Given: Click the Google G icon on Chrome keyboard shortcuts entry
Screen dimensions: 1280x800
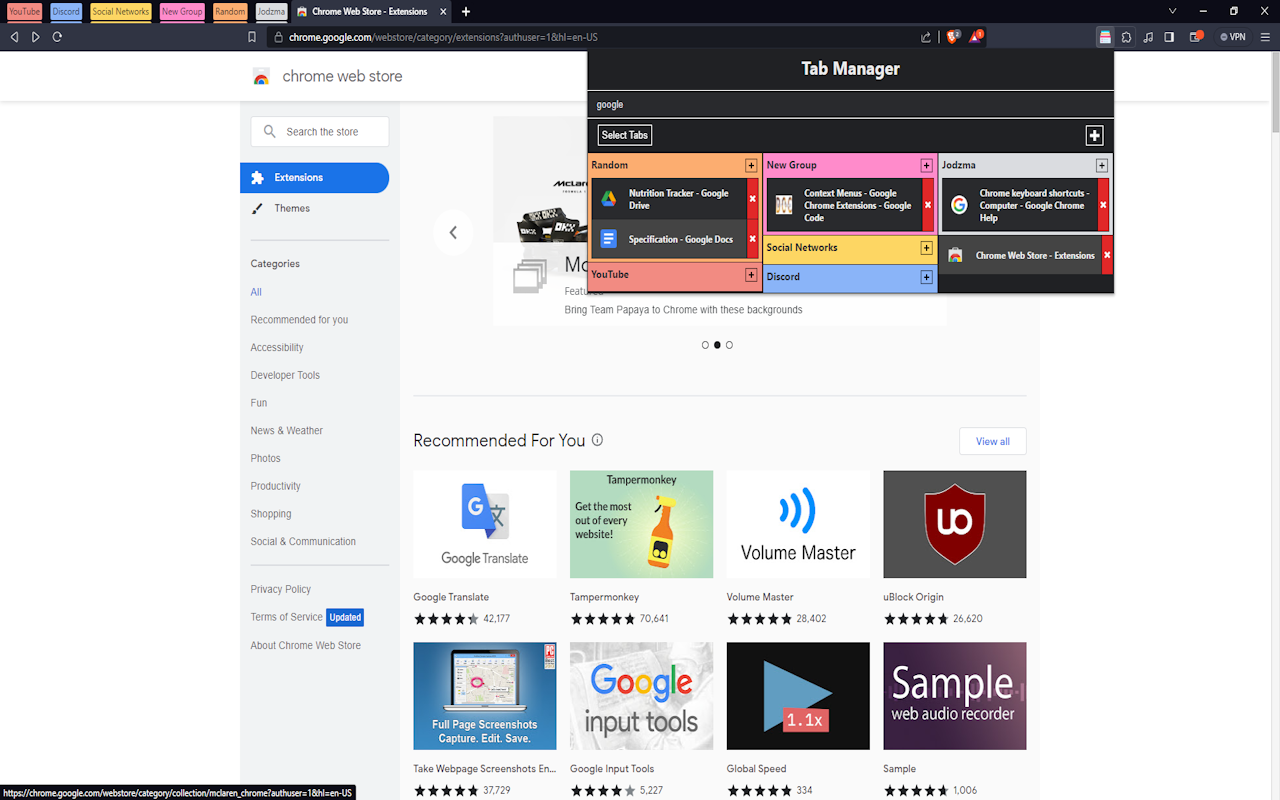Looking at the screenshot, I should (958, 205).
